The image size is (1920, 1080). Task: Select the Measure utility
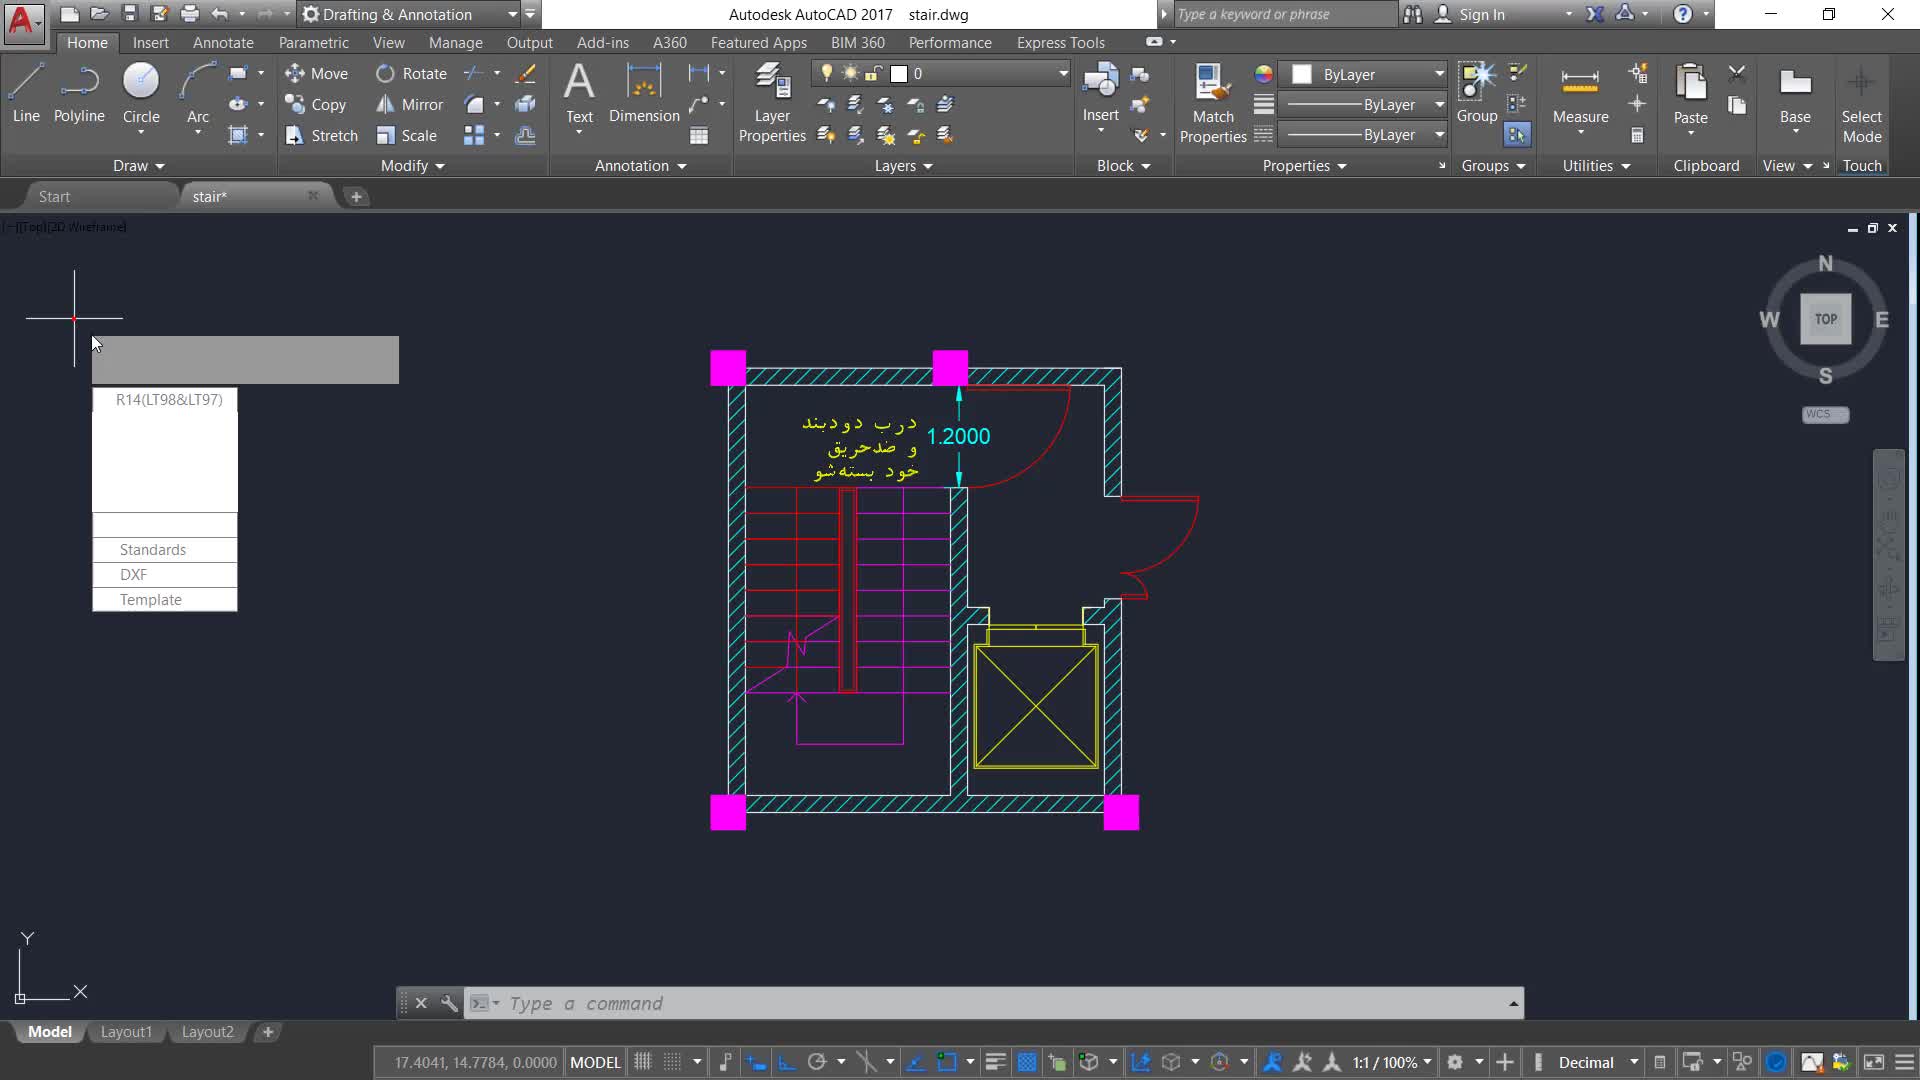pyautogui.click(x=1580, y=93)
